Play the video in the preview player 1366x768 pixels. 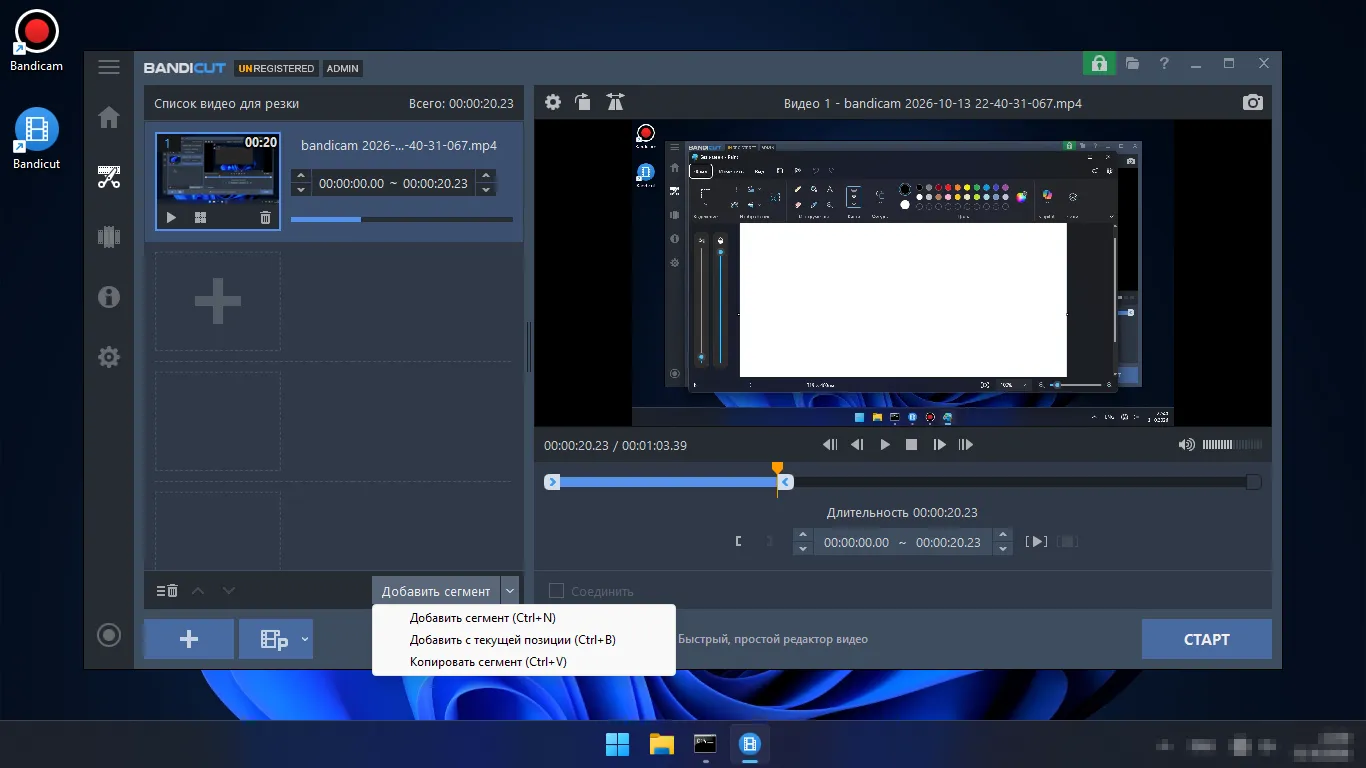[884, 445]
